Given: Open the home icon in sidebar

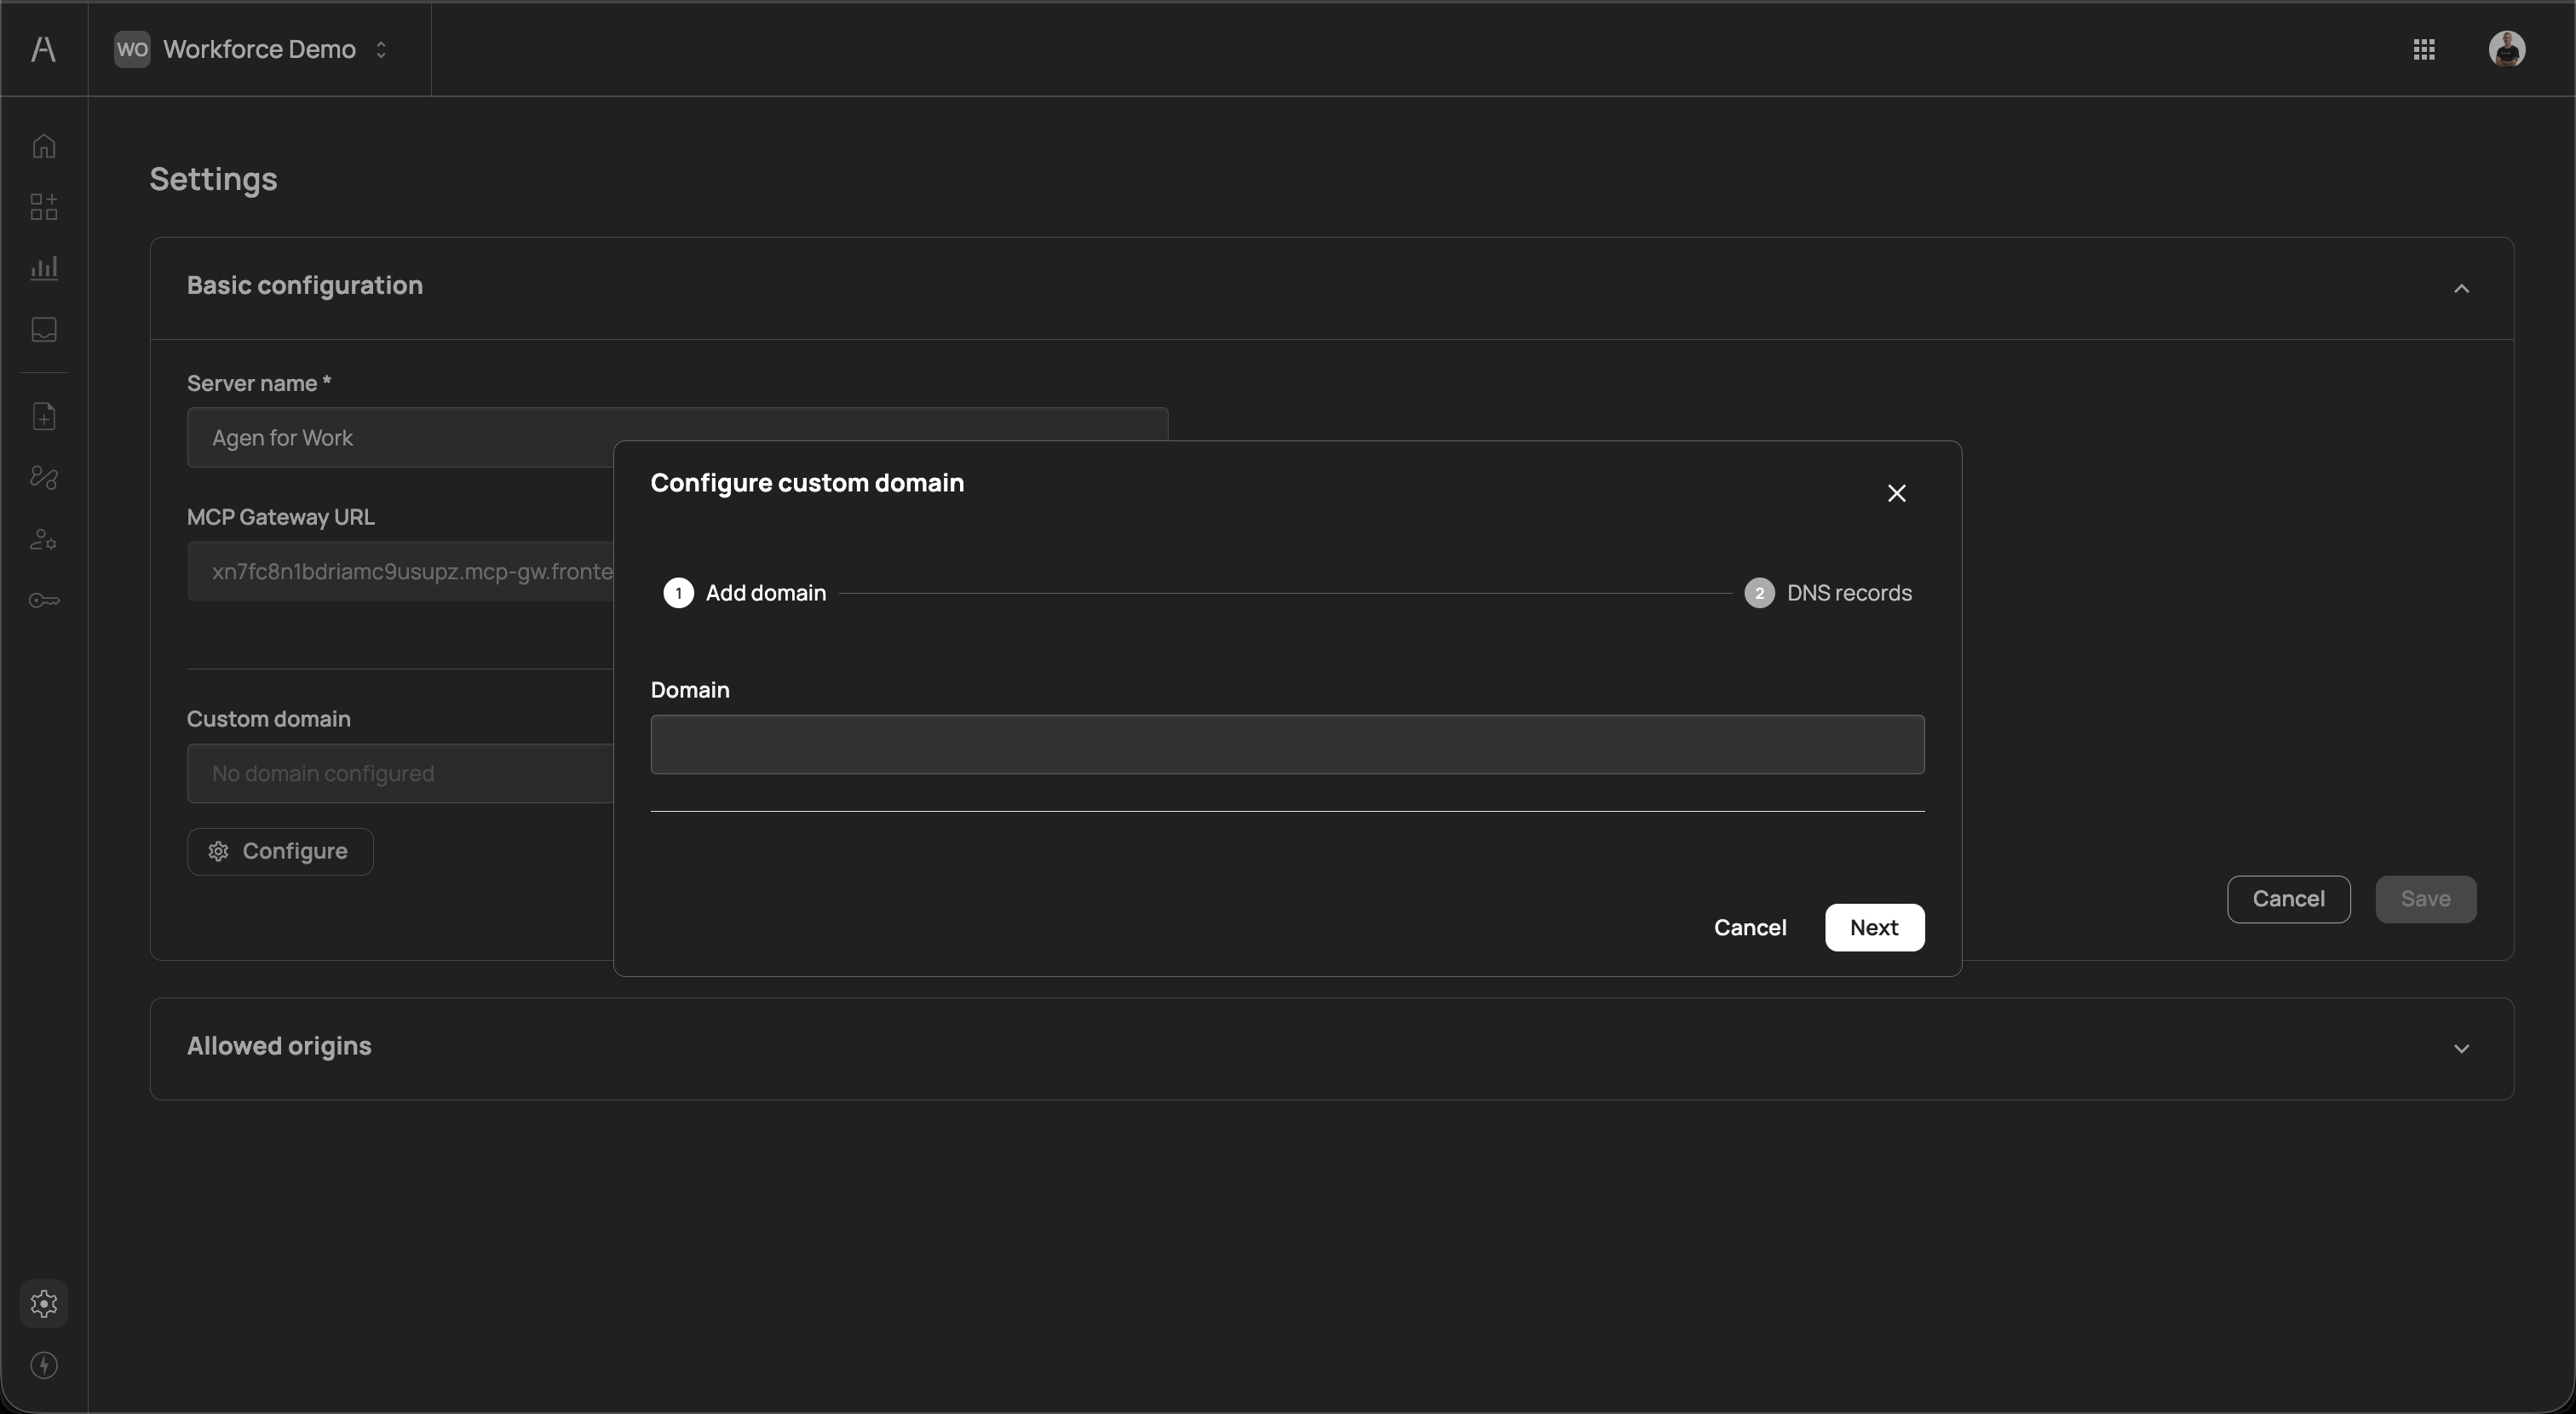Looking at the screenshot, I should tap(44, 146).
